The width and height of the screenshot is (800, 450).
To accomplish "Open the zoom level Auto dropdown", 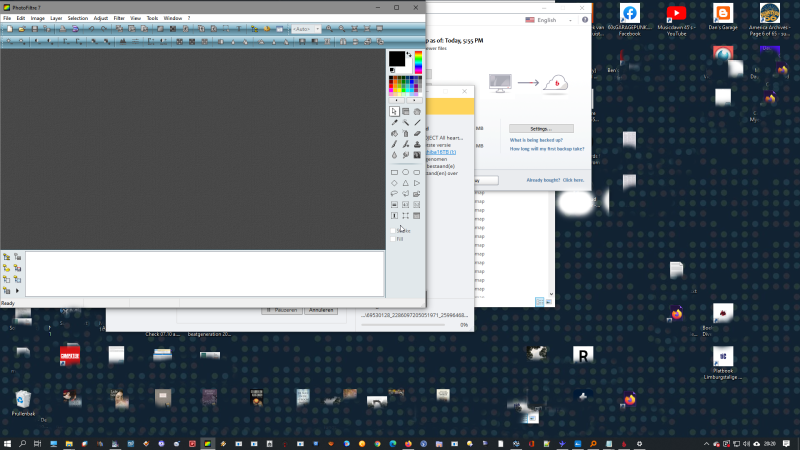I will click(x=306, y=29).
